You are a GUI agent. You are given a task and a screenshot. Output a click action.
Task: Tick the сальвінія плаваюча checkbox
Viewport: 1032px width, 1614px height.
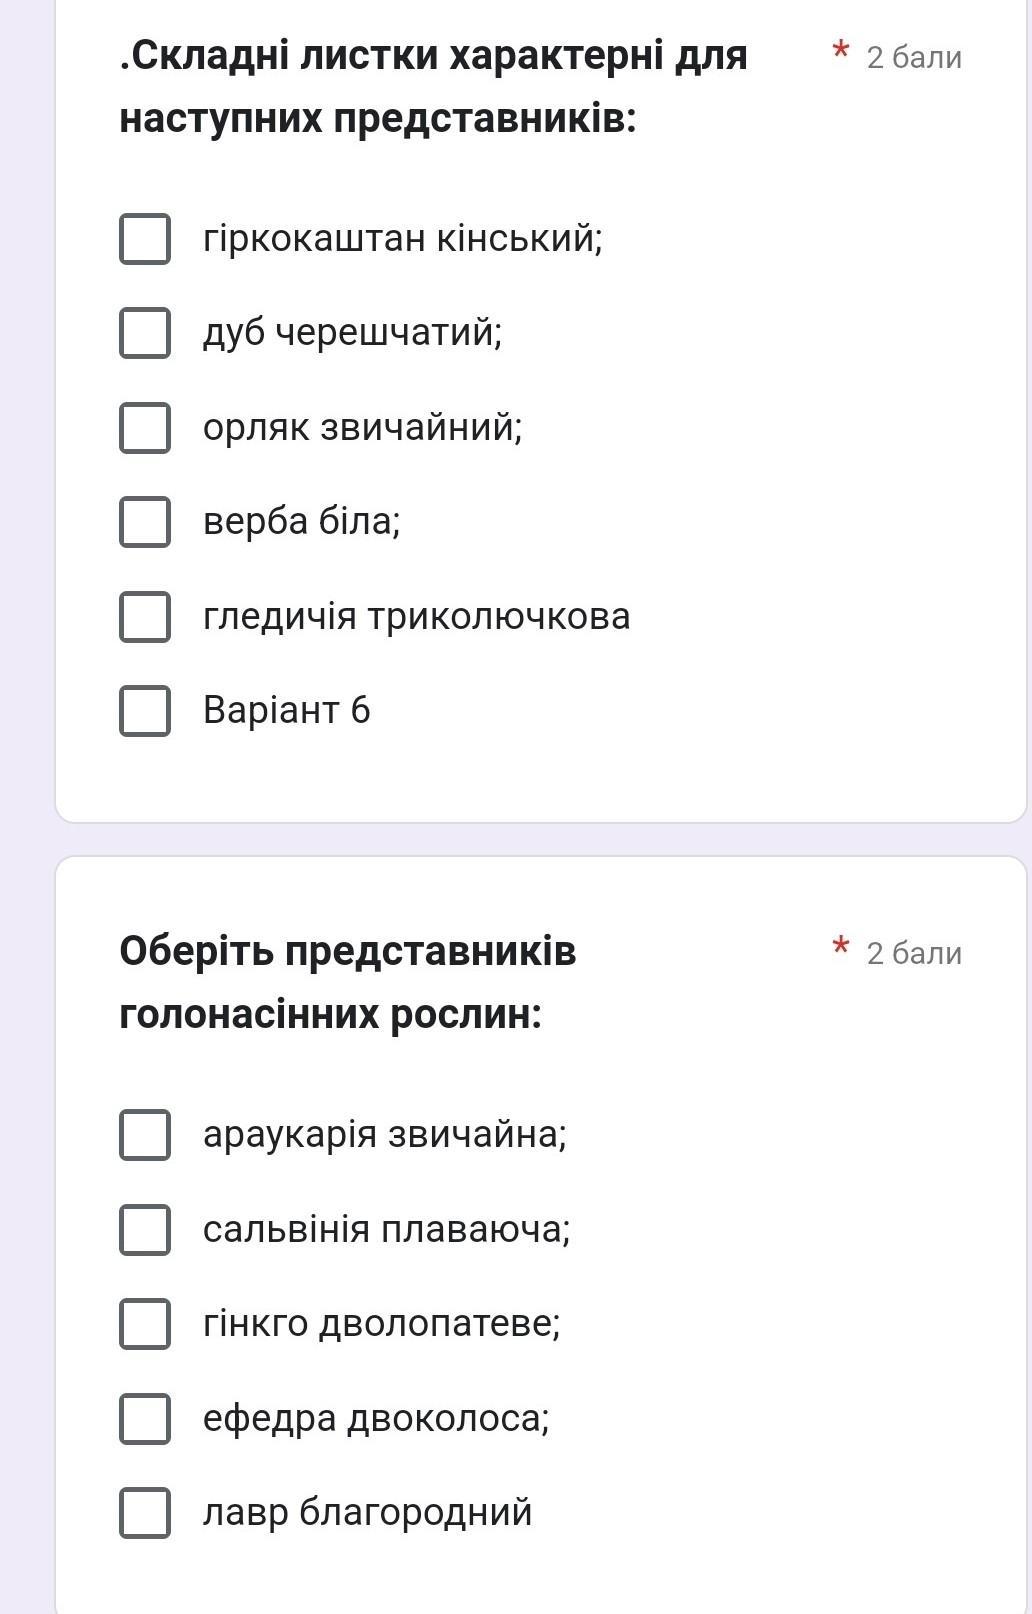click(x=145, y=1229)
